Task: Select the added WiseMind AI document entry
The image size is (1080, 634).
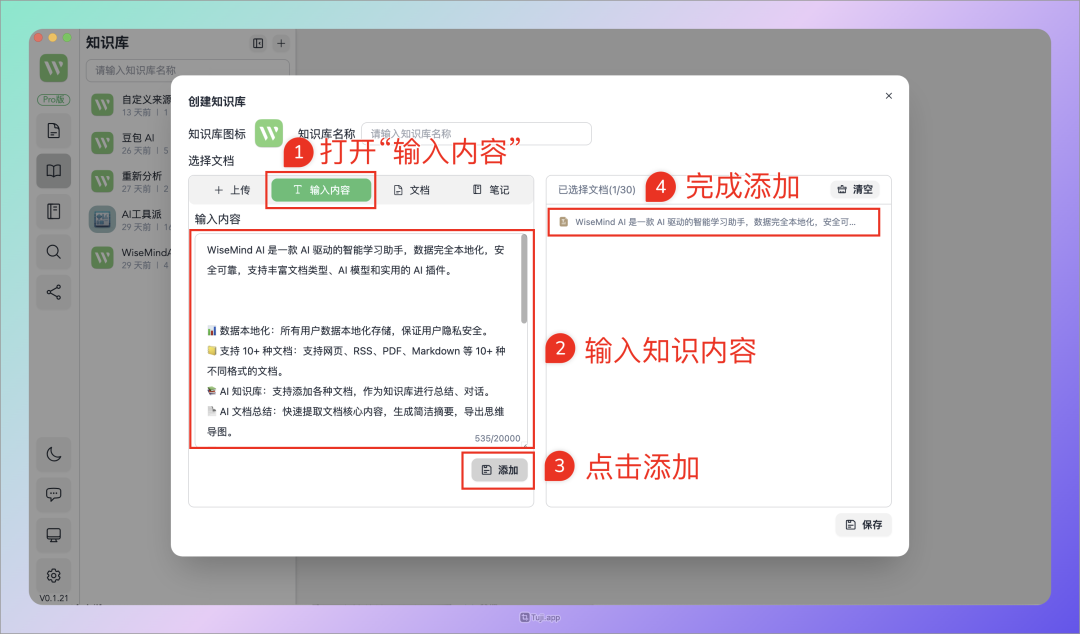Action: 714,222
